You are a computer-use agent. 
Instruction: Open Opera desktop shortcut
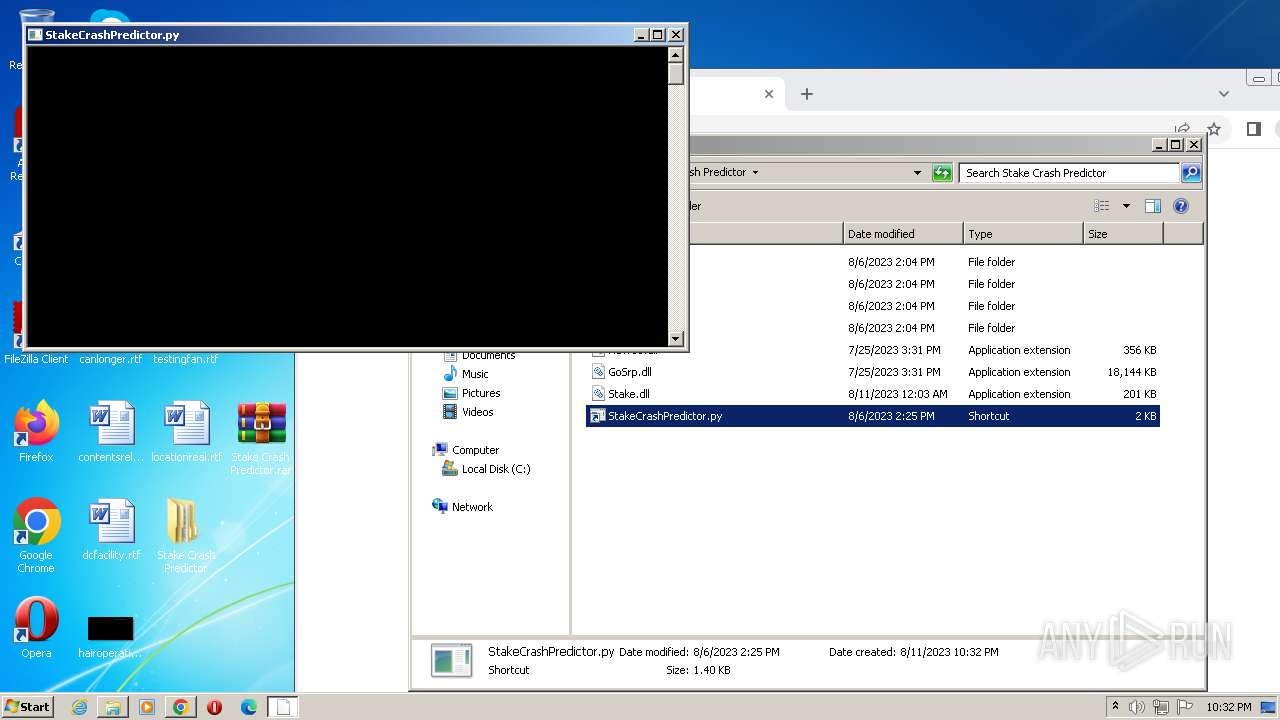(x=36, y=628)
